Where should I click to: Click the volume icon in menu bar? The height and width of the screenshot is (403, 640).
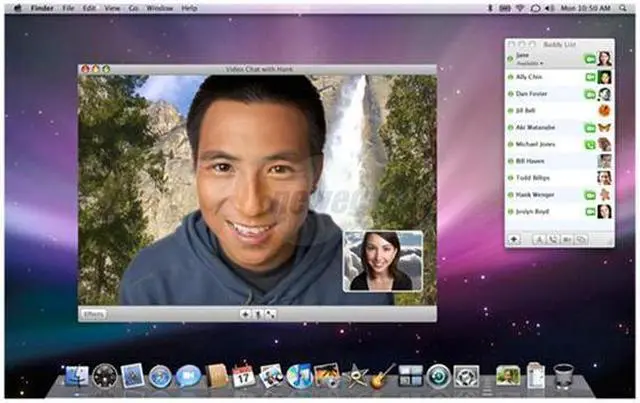pos(550,8)
